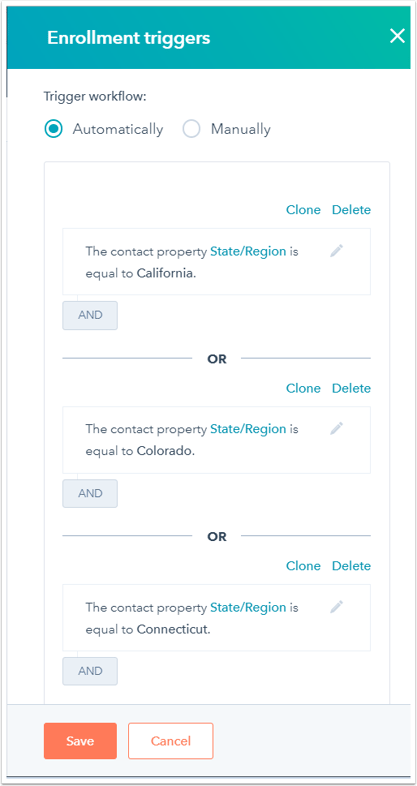Add AND condition below Connecticut filter
Viewport: 417px width, 786px height.
90,671
